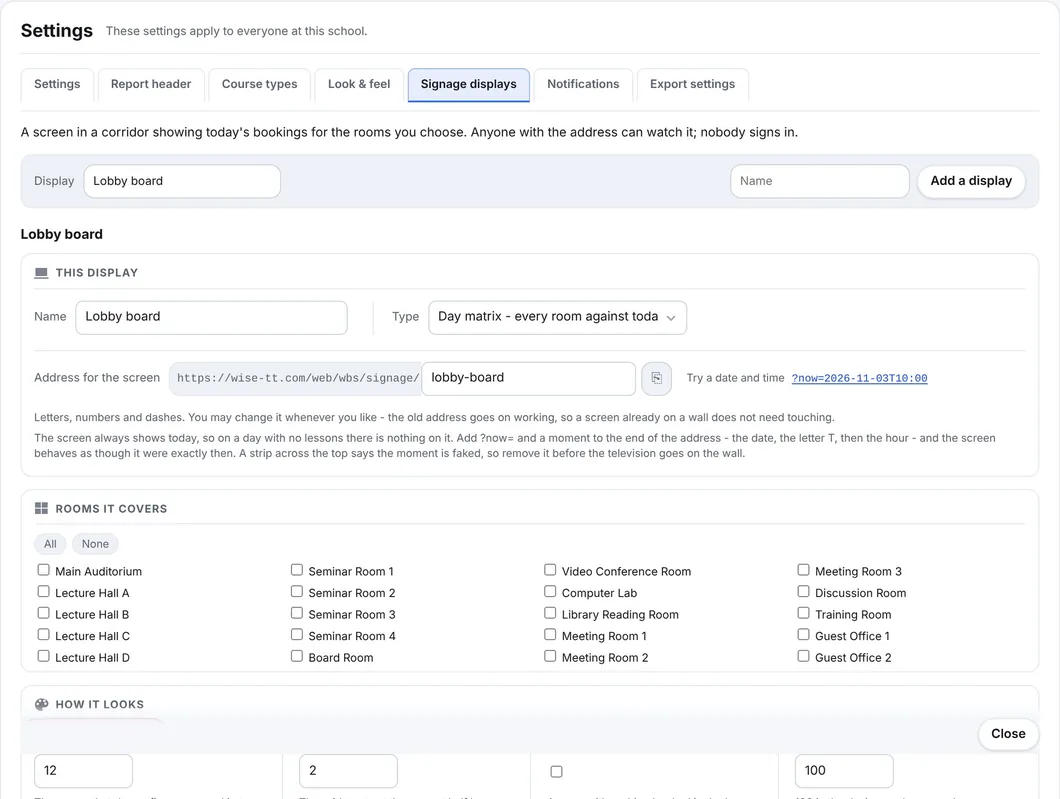Click the monitor icon beside THIS DISPLAY
Screen dimensions: 1060x799
coord(41,273)
